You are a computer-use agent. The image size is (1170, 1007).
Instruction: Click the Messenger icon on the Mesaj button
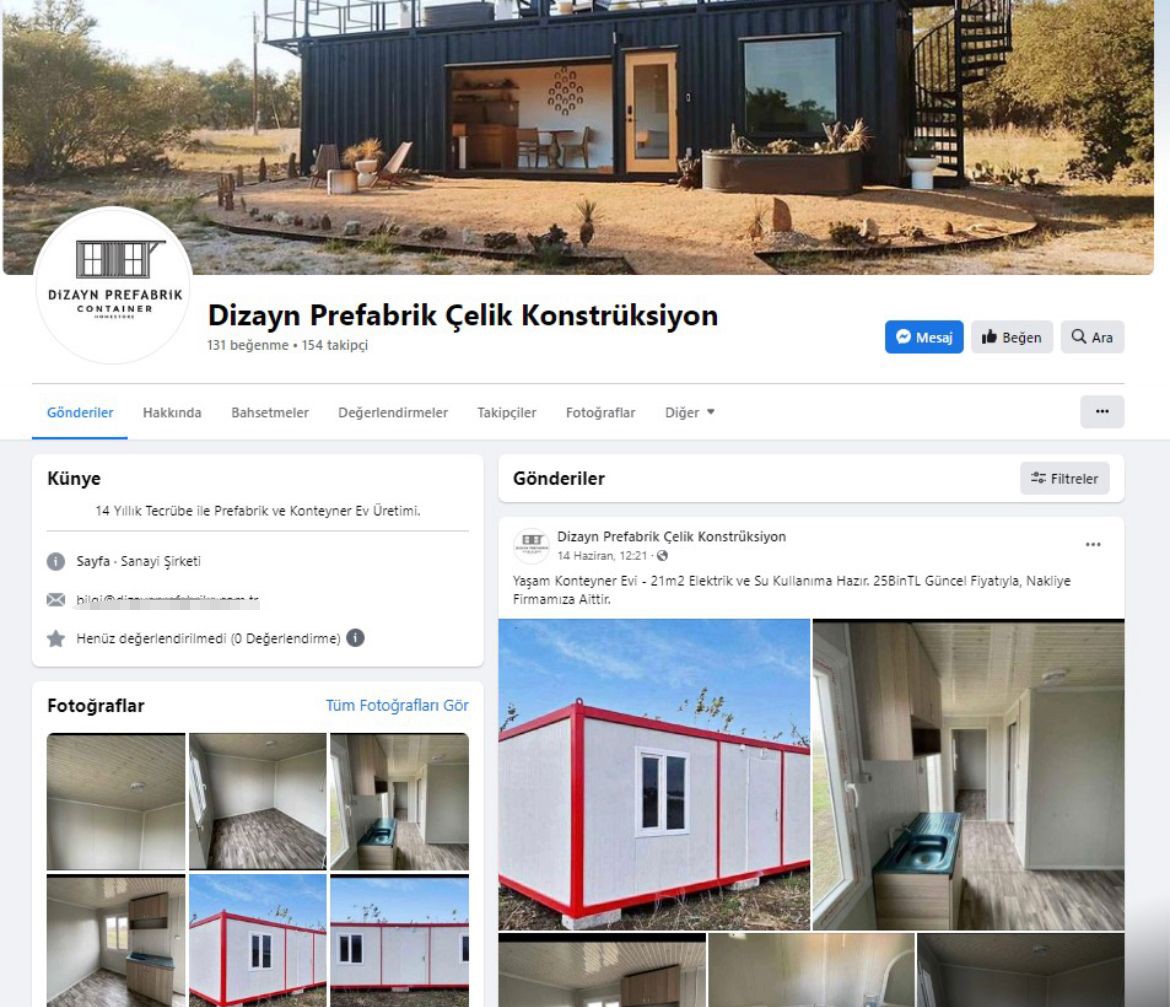[x=903, y=336]
